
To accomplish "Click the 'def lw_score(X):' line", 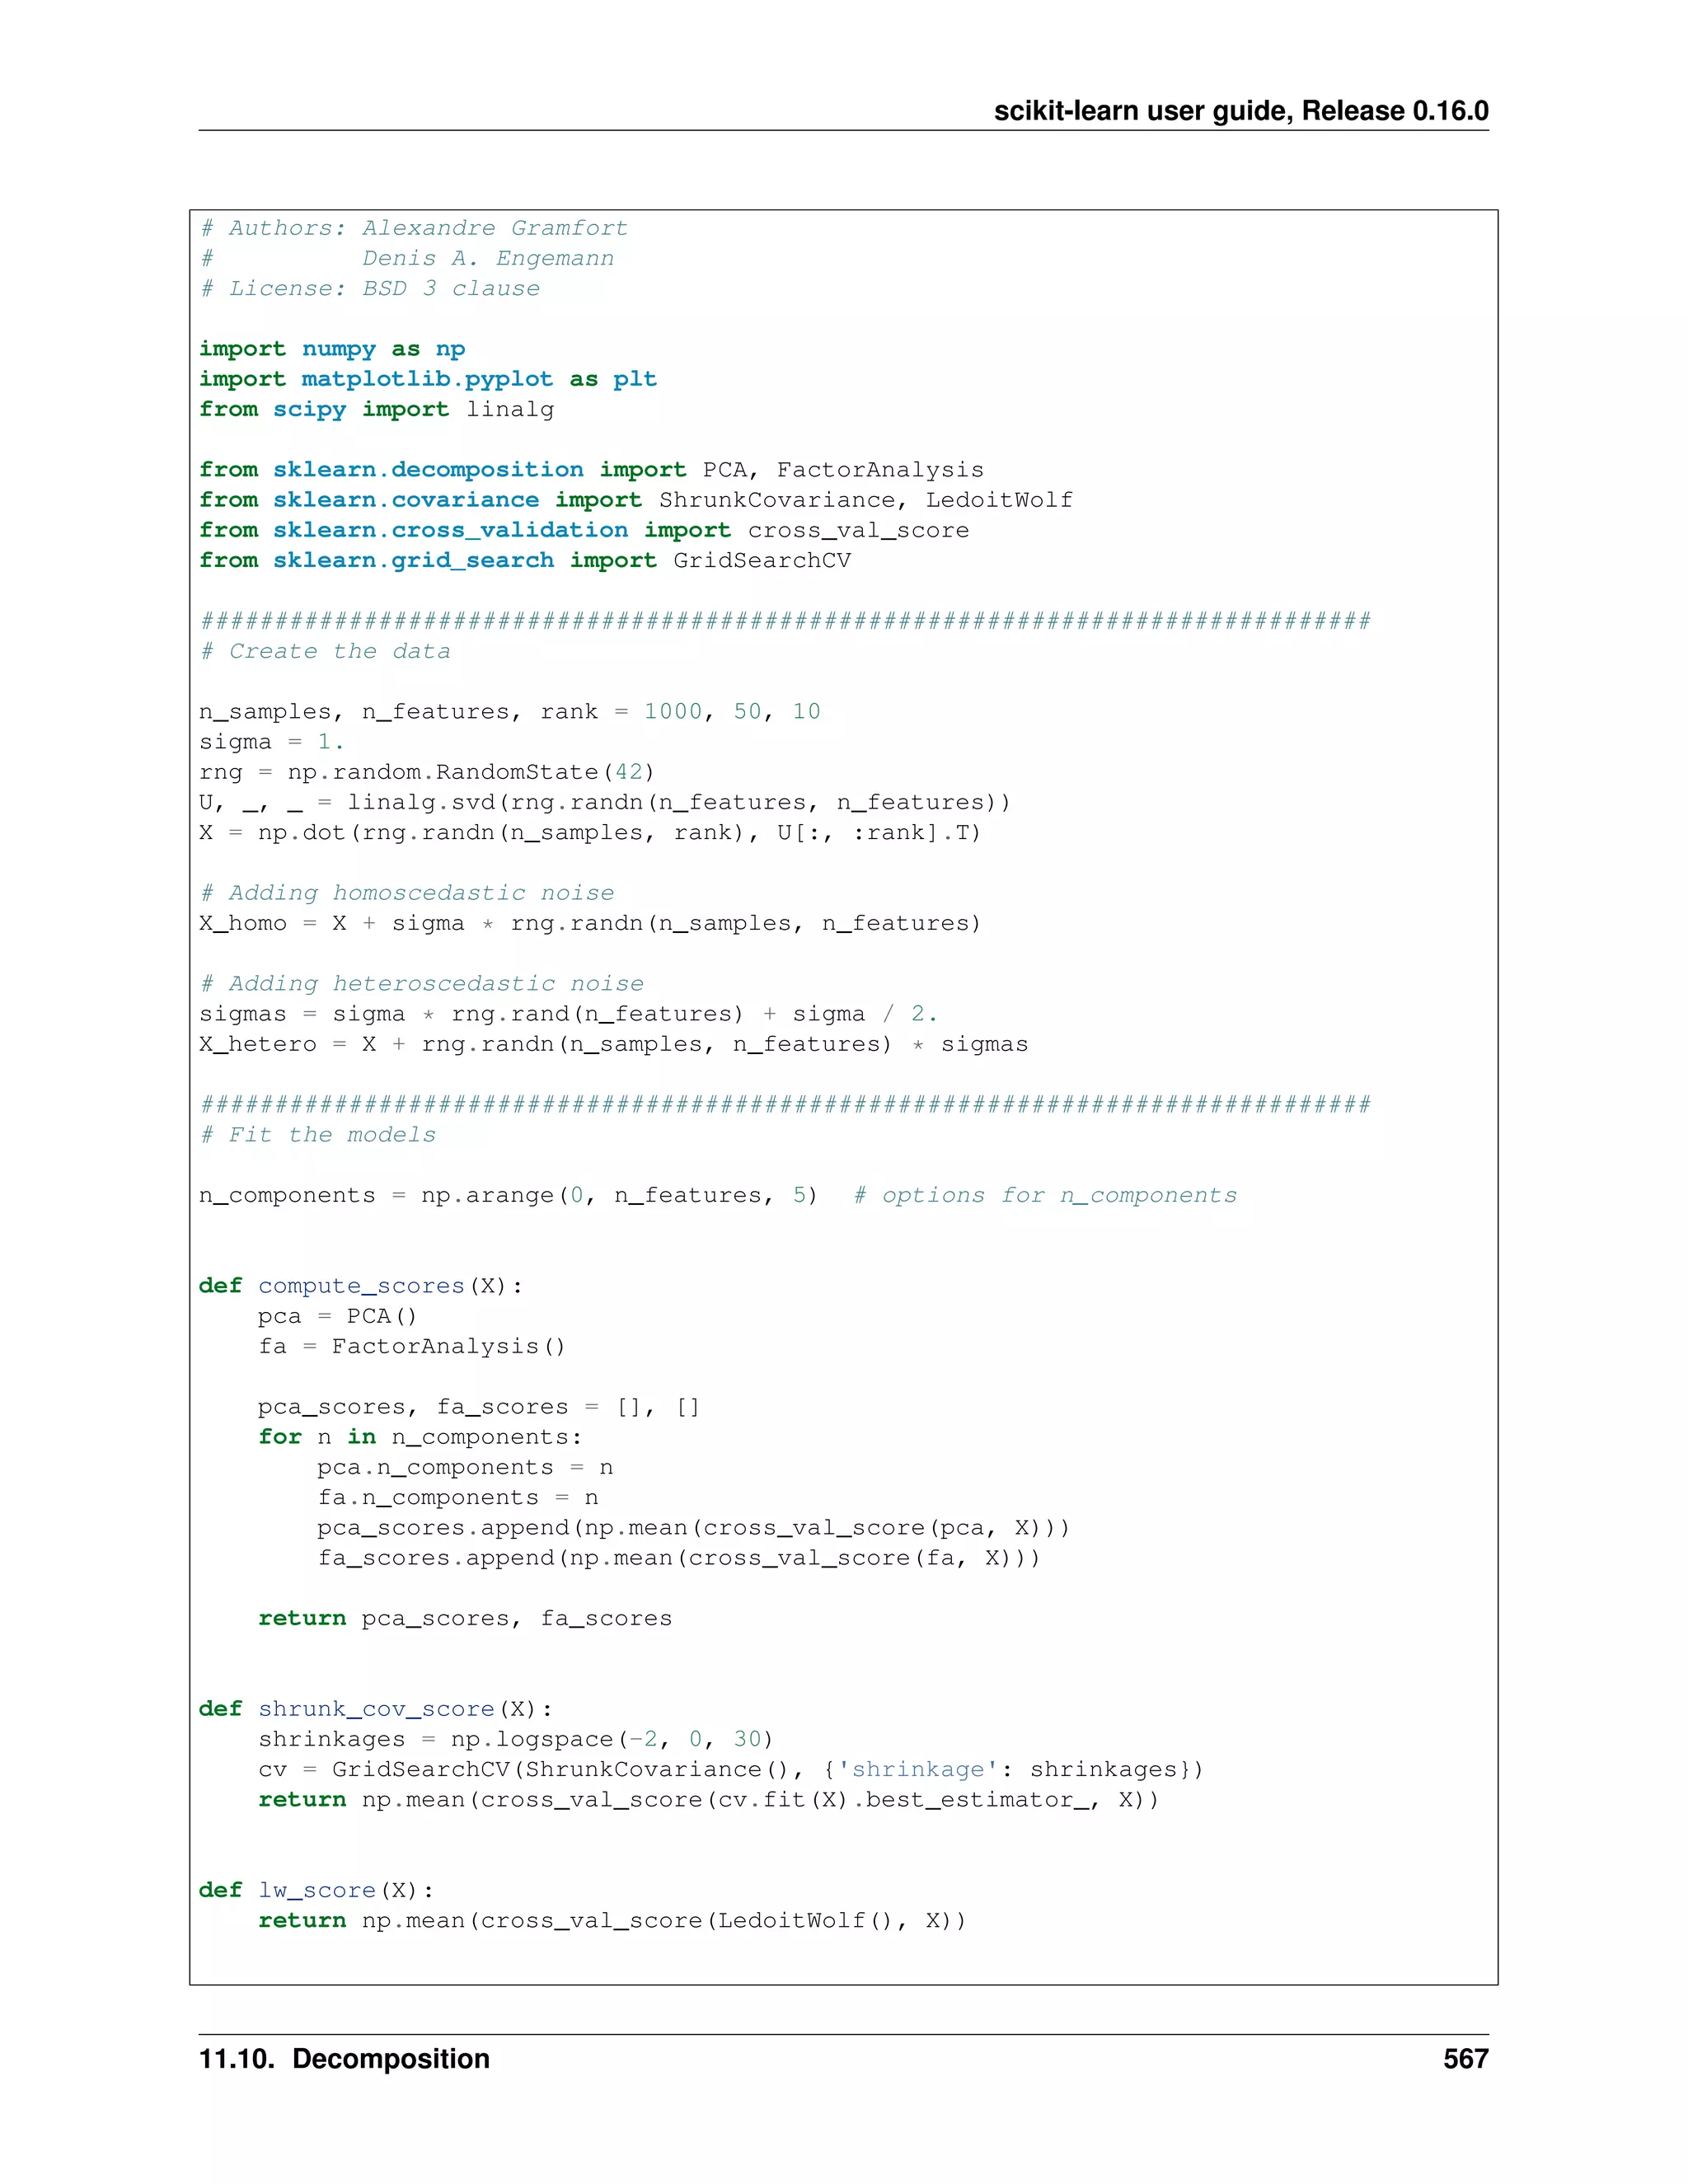I will (x=317, y=1890).
